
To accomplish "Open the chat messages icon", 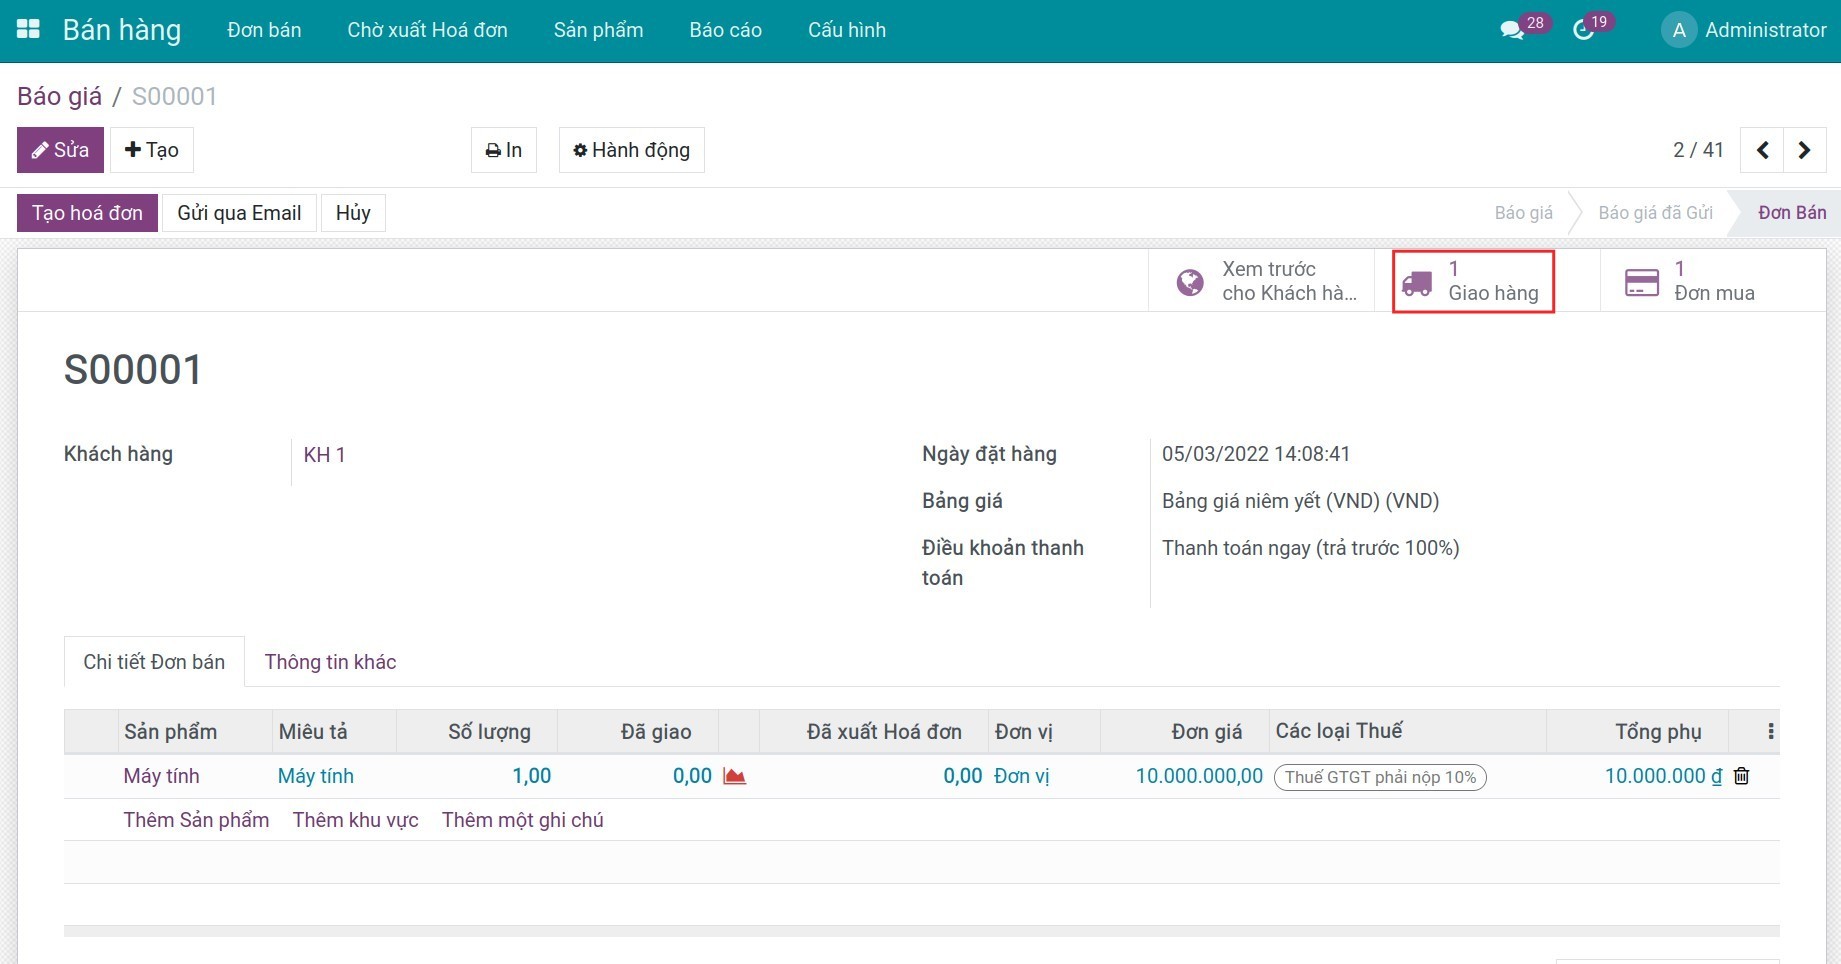I will coord(1512,31).
